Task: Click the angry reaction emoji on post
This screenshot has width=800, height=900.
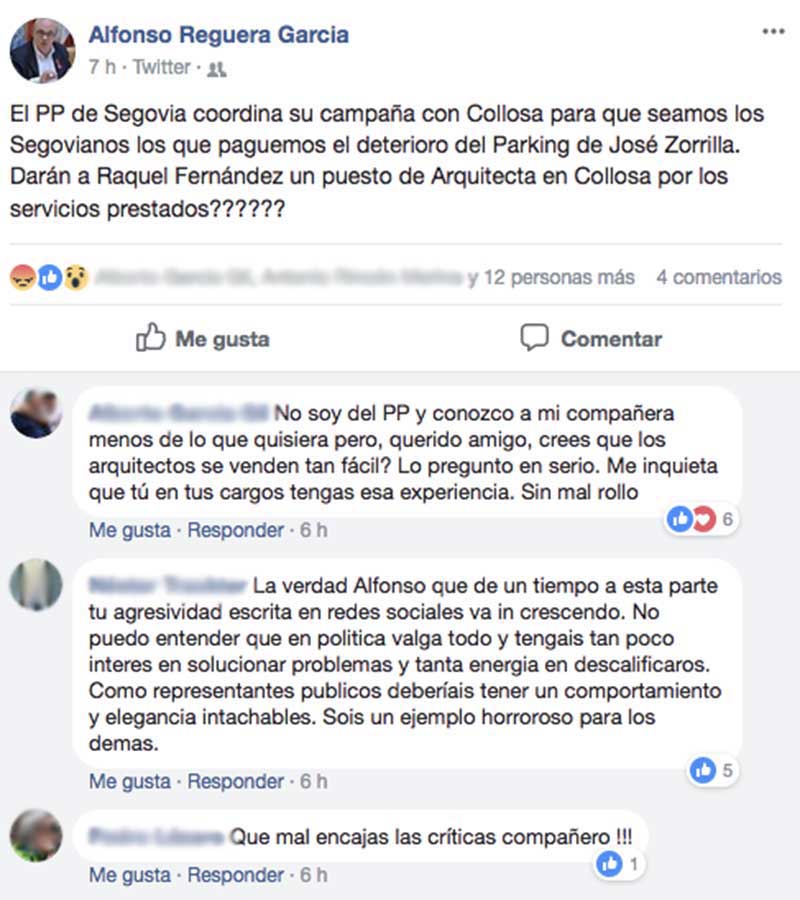Action: [23, 278]
